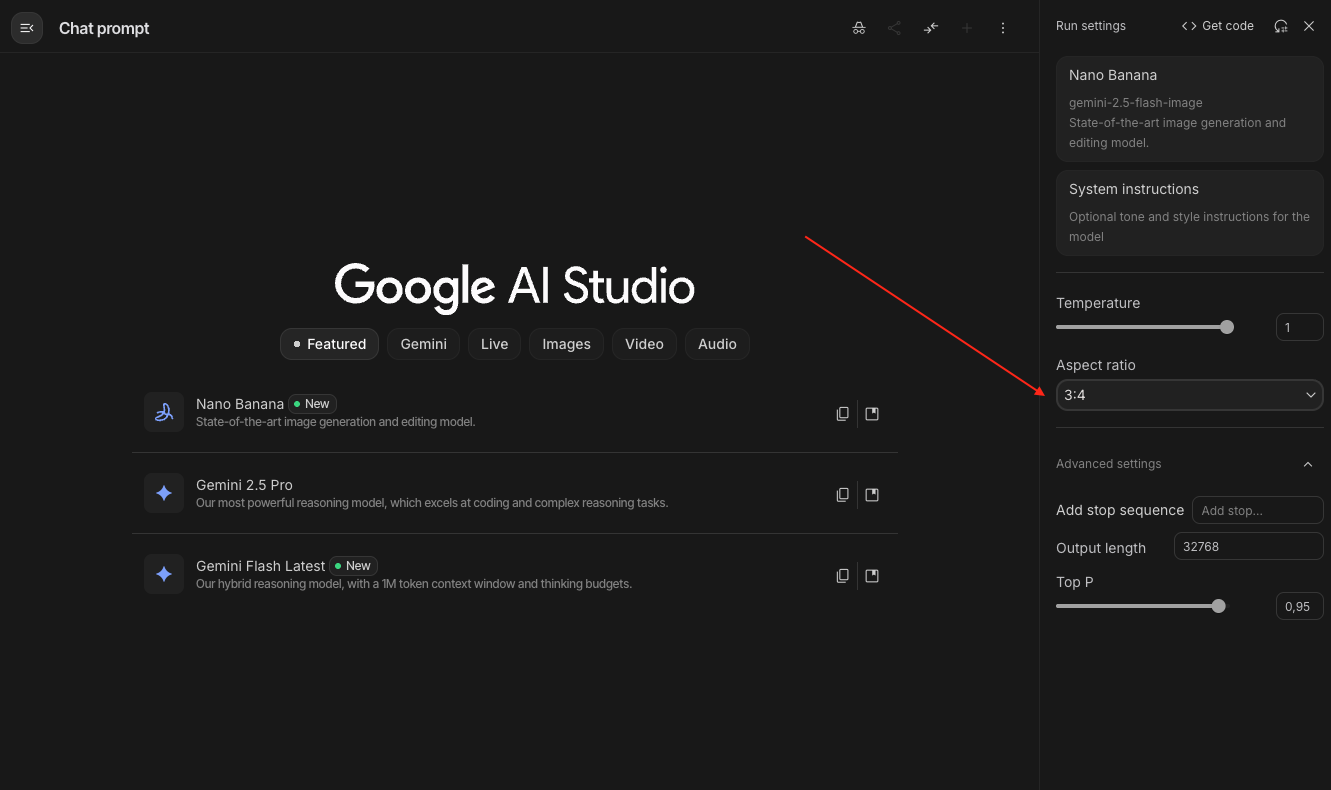Switch to the Images tab
Viewport: 1331px width, 790px height.
pos(566,344)
